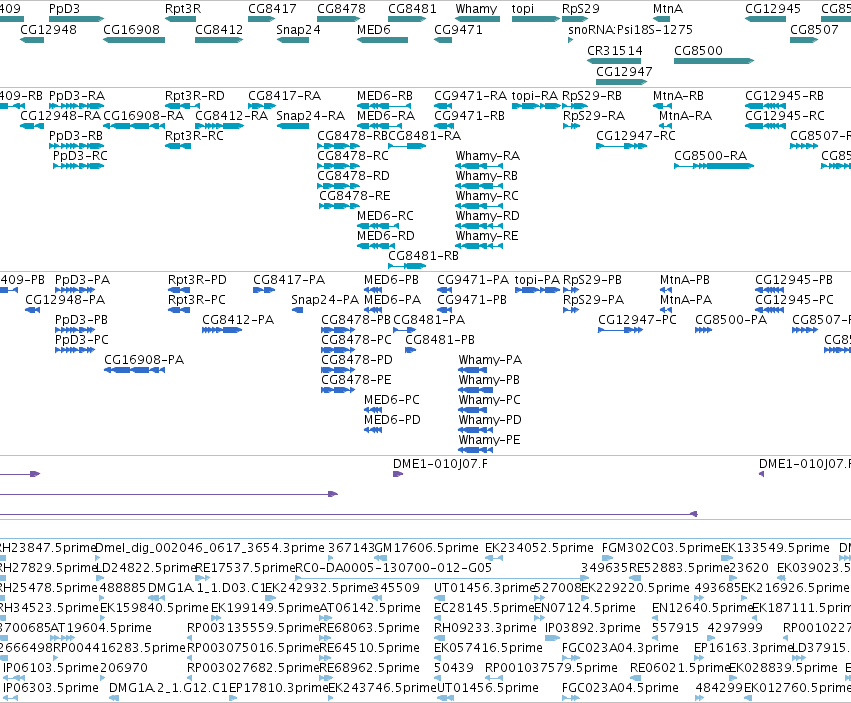Open the CG8417 gene feature
Image resolution: width=851 pixels, height=703 pixels.
[x=262, y=20]
